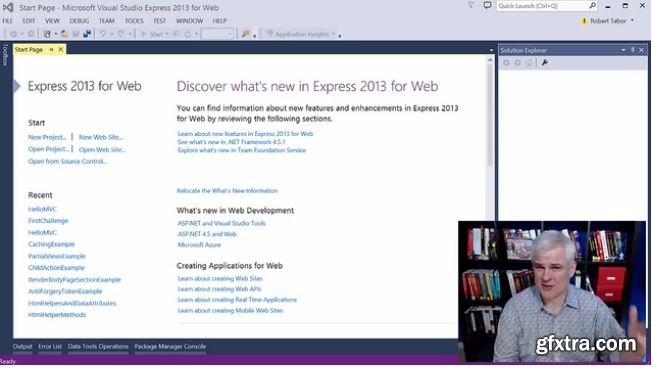The image size is (653, 367).
Task: Open the Redo history dropdown arrow
Action: pos(130,35)
